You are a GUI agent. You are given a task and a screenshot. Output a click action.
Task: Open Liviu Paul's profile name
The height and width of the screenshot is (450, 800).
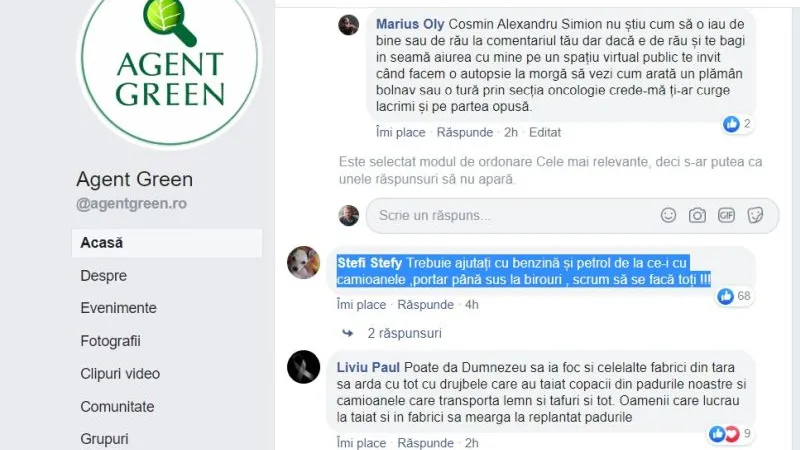point(368,367)
